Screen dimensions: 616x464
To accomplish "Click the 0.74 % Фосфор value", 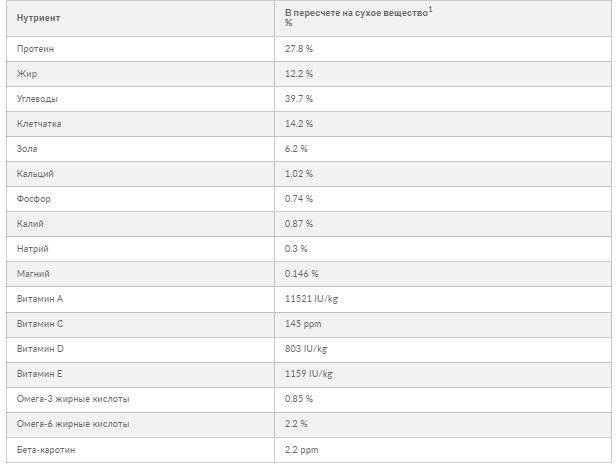I will (x=299, y=199).
